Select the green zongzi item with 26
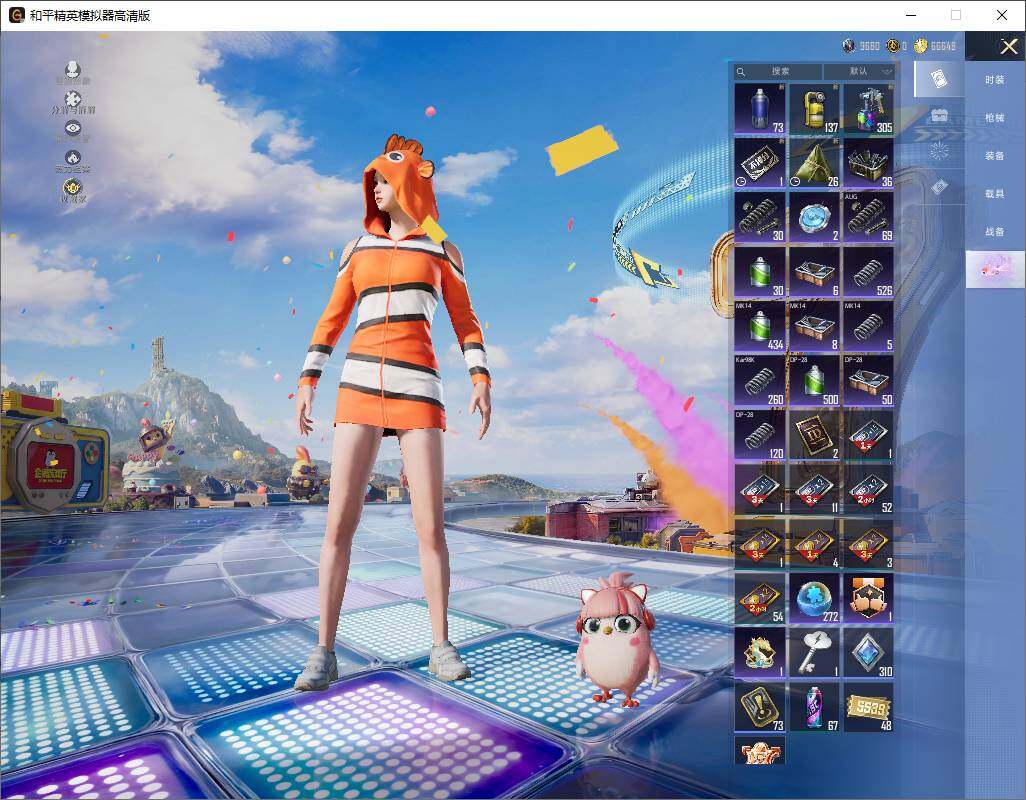 tap(814, 163)
